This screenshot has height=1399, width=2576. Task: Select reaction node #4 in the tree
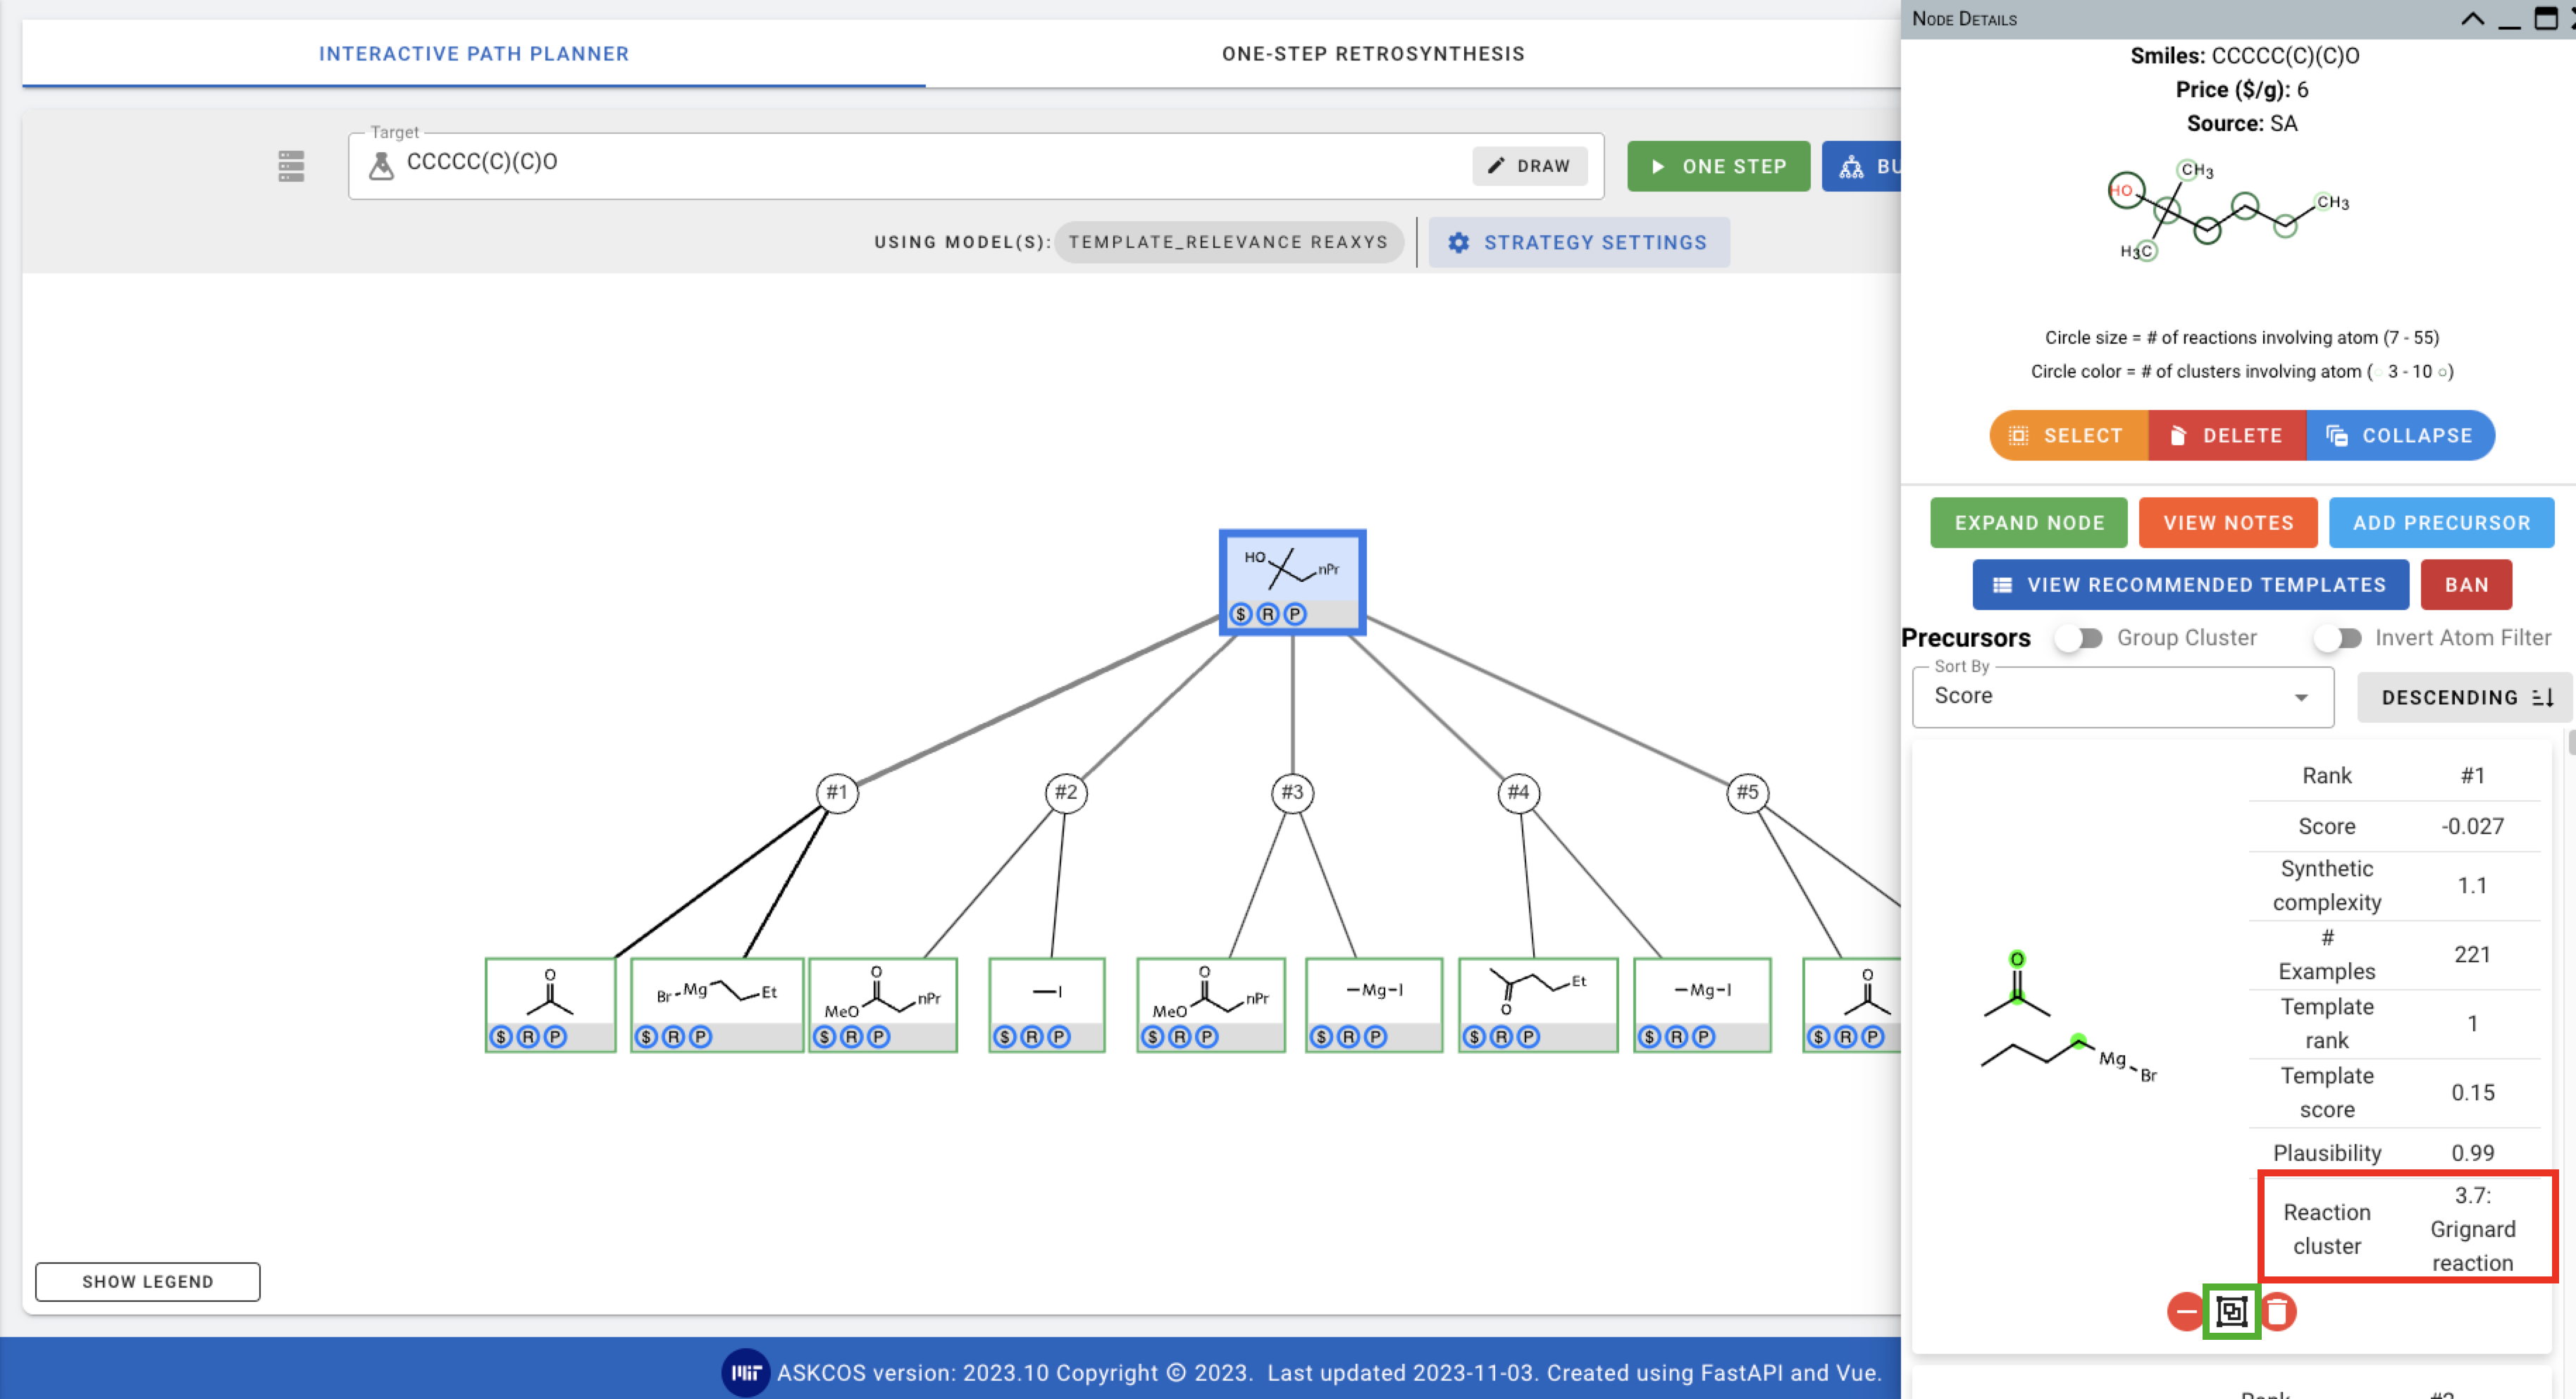[x=1519, y=793]
